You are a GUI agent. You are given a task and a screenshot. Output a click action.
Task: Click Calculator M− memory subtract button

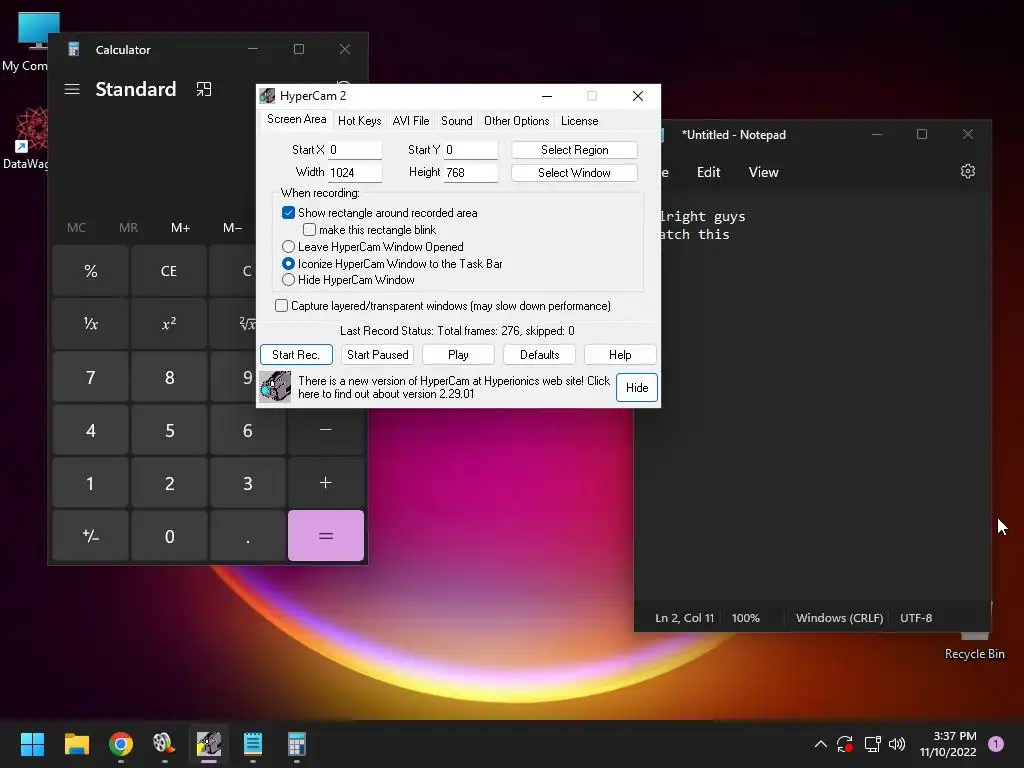(x=232, y=228)
